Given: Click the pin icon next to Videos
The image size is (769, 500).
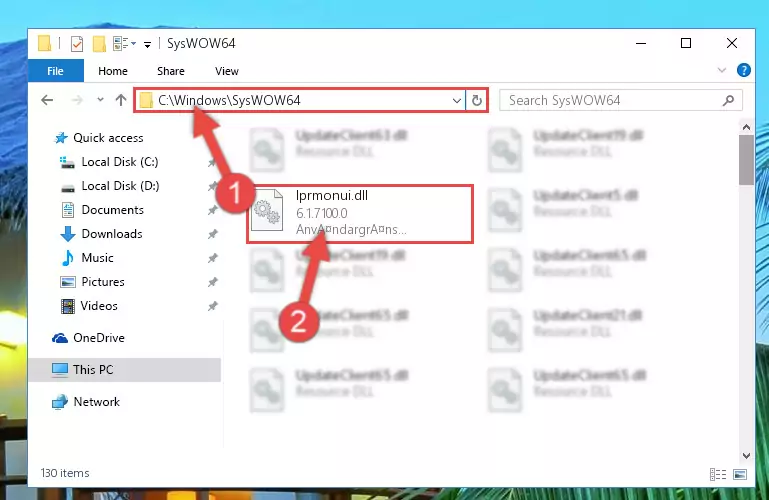Looking at the screenshot, I should [212, 306].
